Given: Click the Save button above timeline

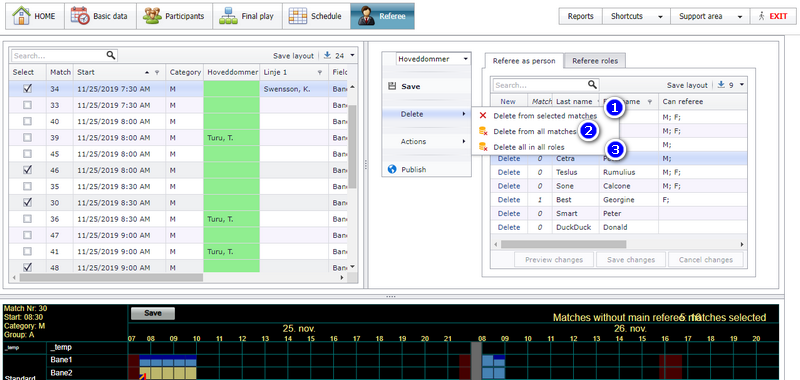Looking at the screenshot, I should tap(153, 313).
